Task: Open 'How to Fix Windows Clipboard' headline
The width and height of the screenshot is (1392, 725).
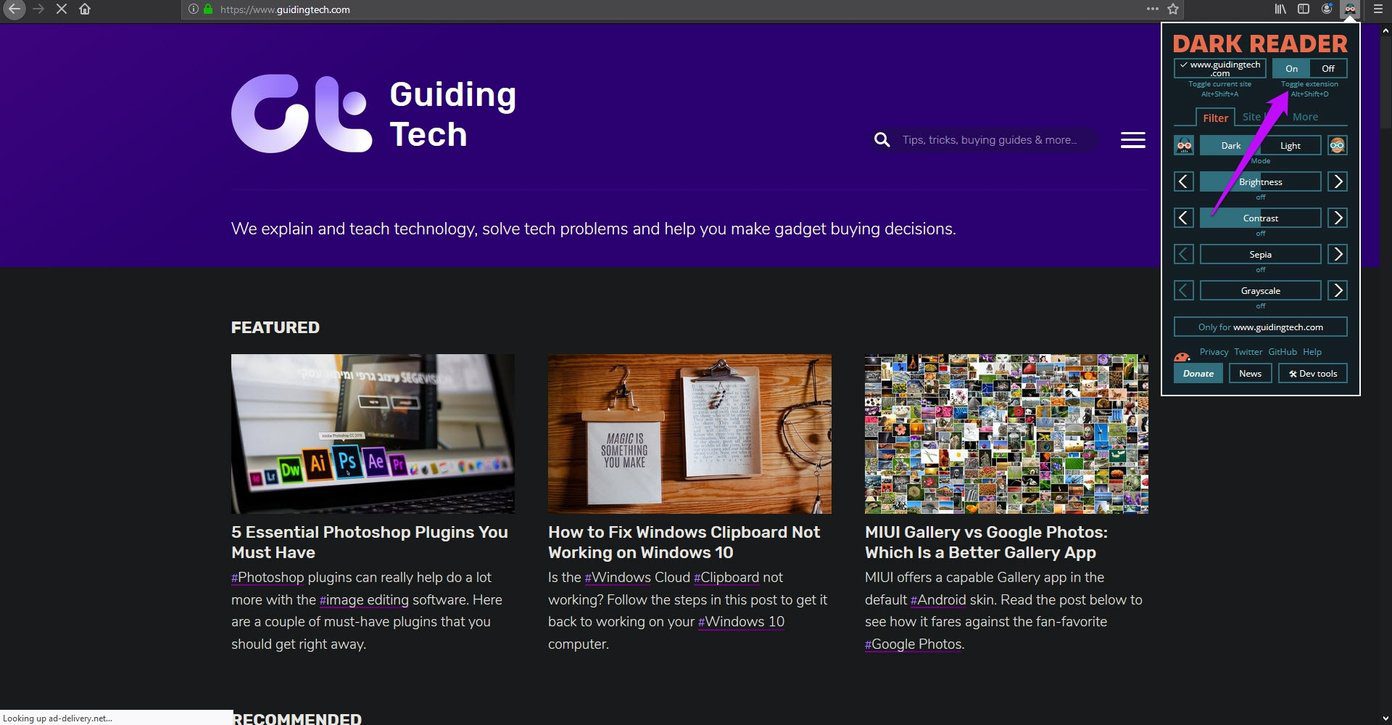Action: pos(684,542)
